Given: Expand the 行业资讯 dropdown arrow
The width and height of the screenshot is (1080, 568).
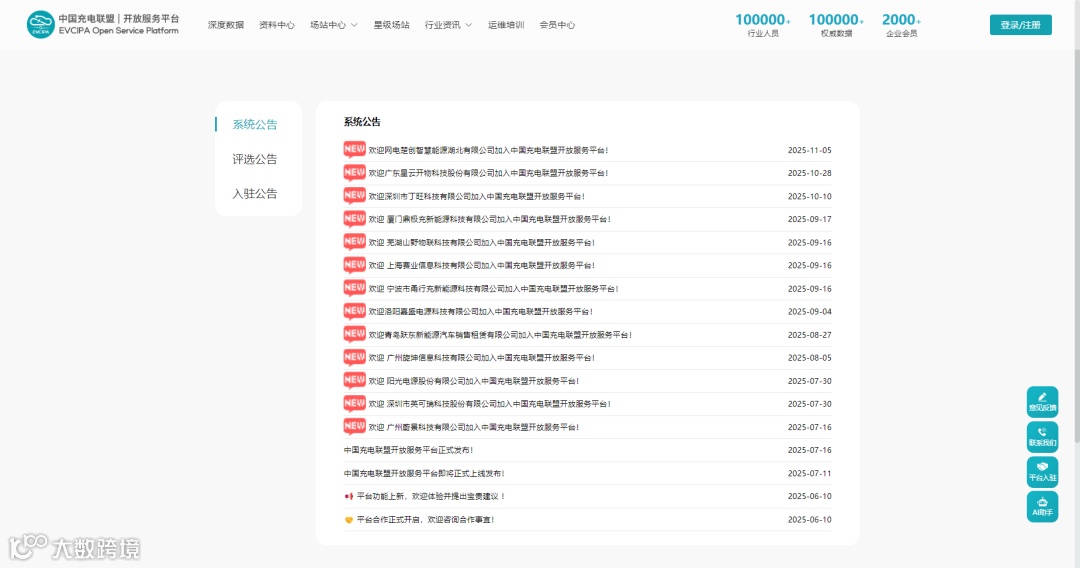Looking at the screenshot, I should pos(468,25).
